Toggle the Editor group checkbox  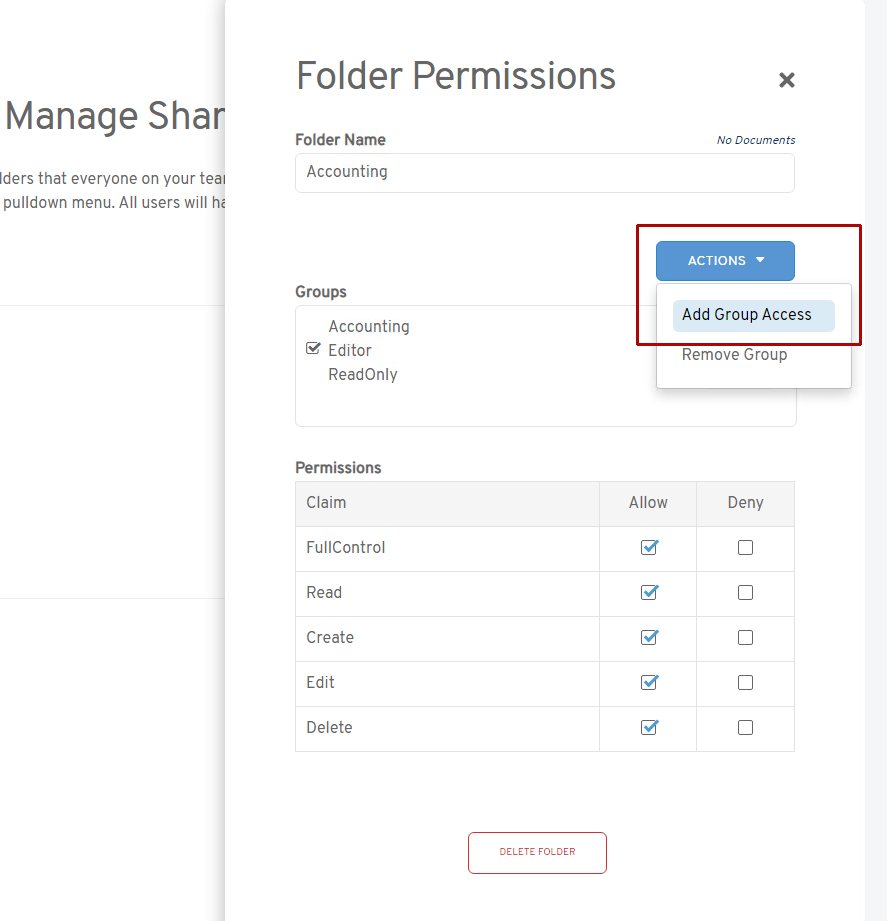313,349
